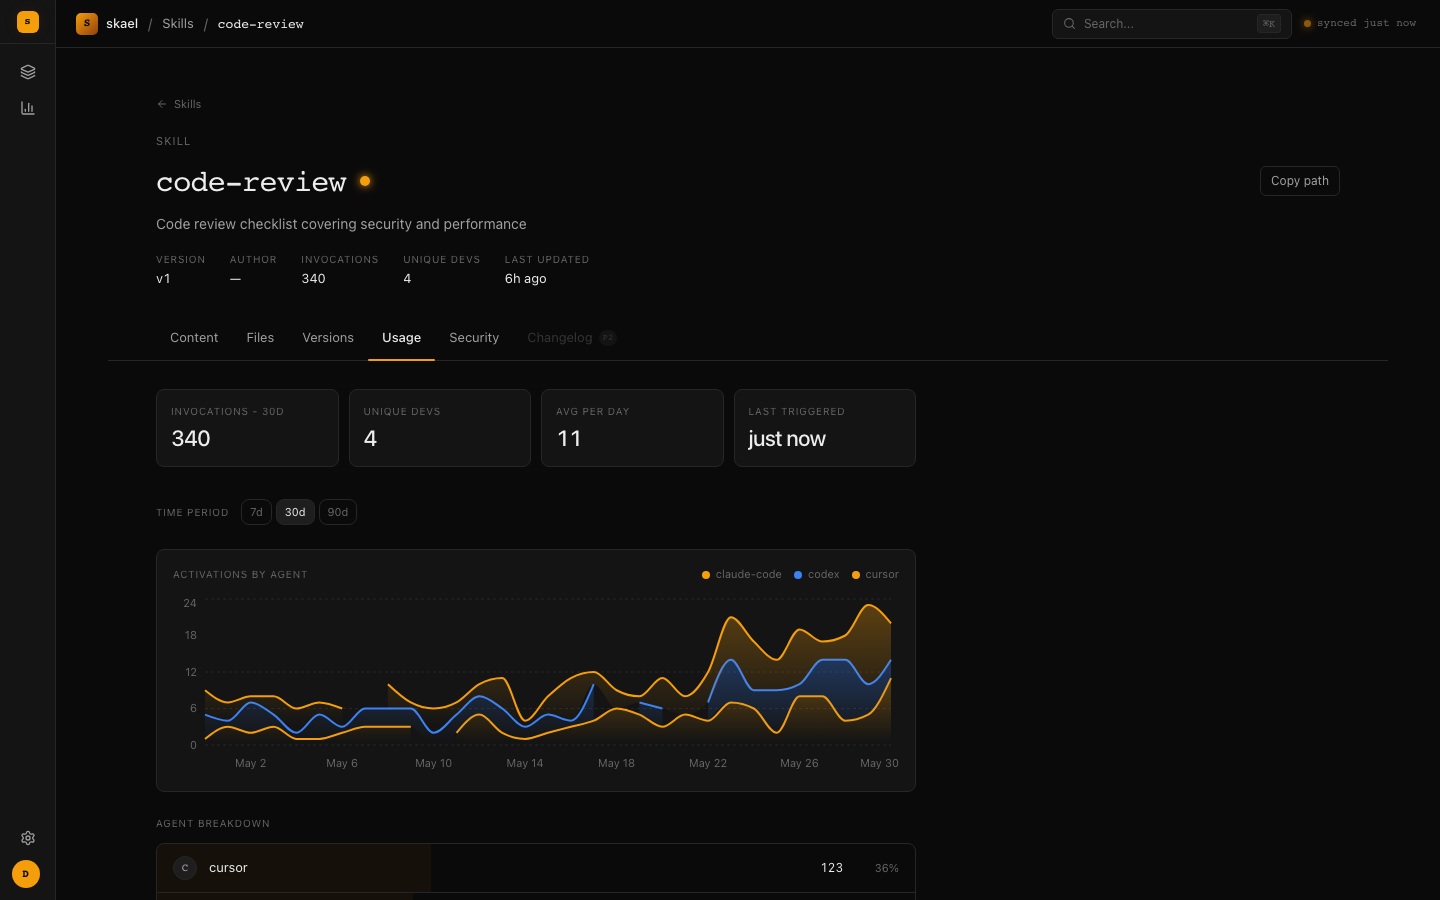Toggle cursor series in chart legend
Image resolution: width=1440 pixels, height=900 pixels.
click(x=875, y=575)
